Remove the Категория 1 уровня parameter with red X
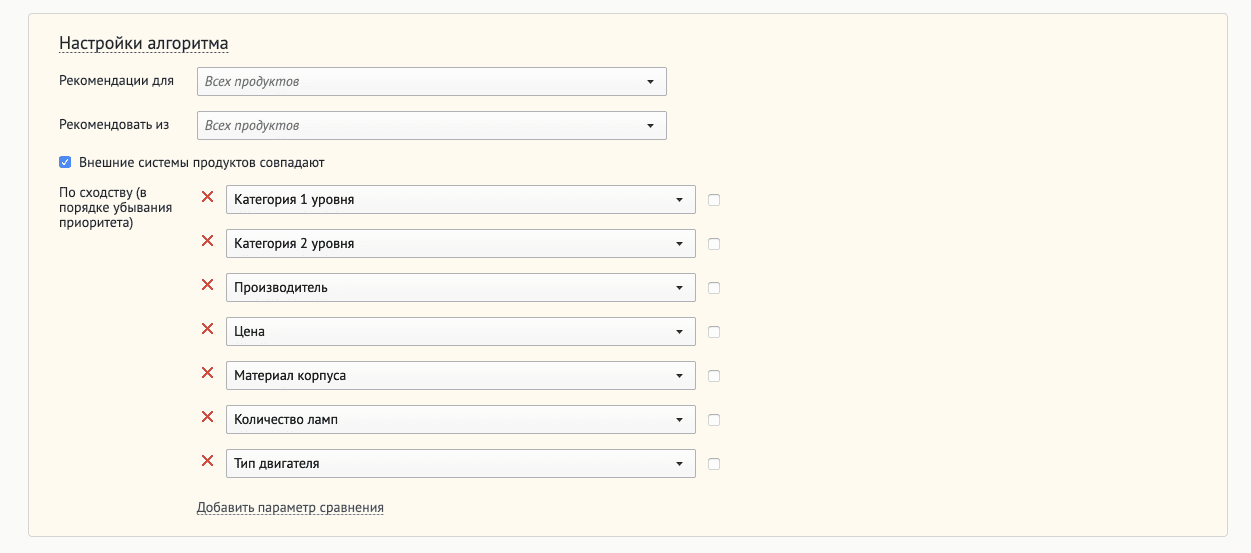The width and height of the screenshot is (1251, 553). tap(208, 197)
